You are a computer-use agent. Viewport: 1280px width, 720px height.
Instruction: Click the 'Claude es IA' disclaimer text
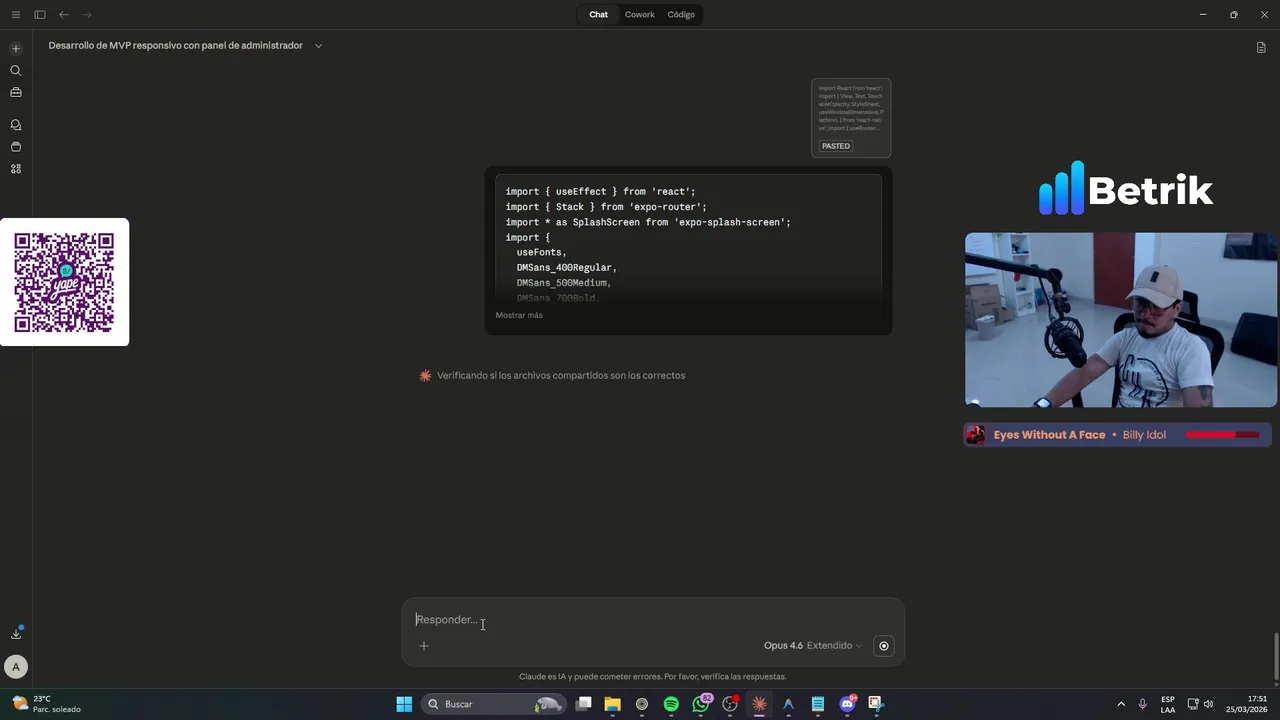[652, 677]
